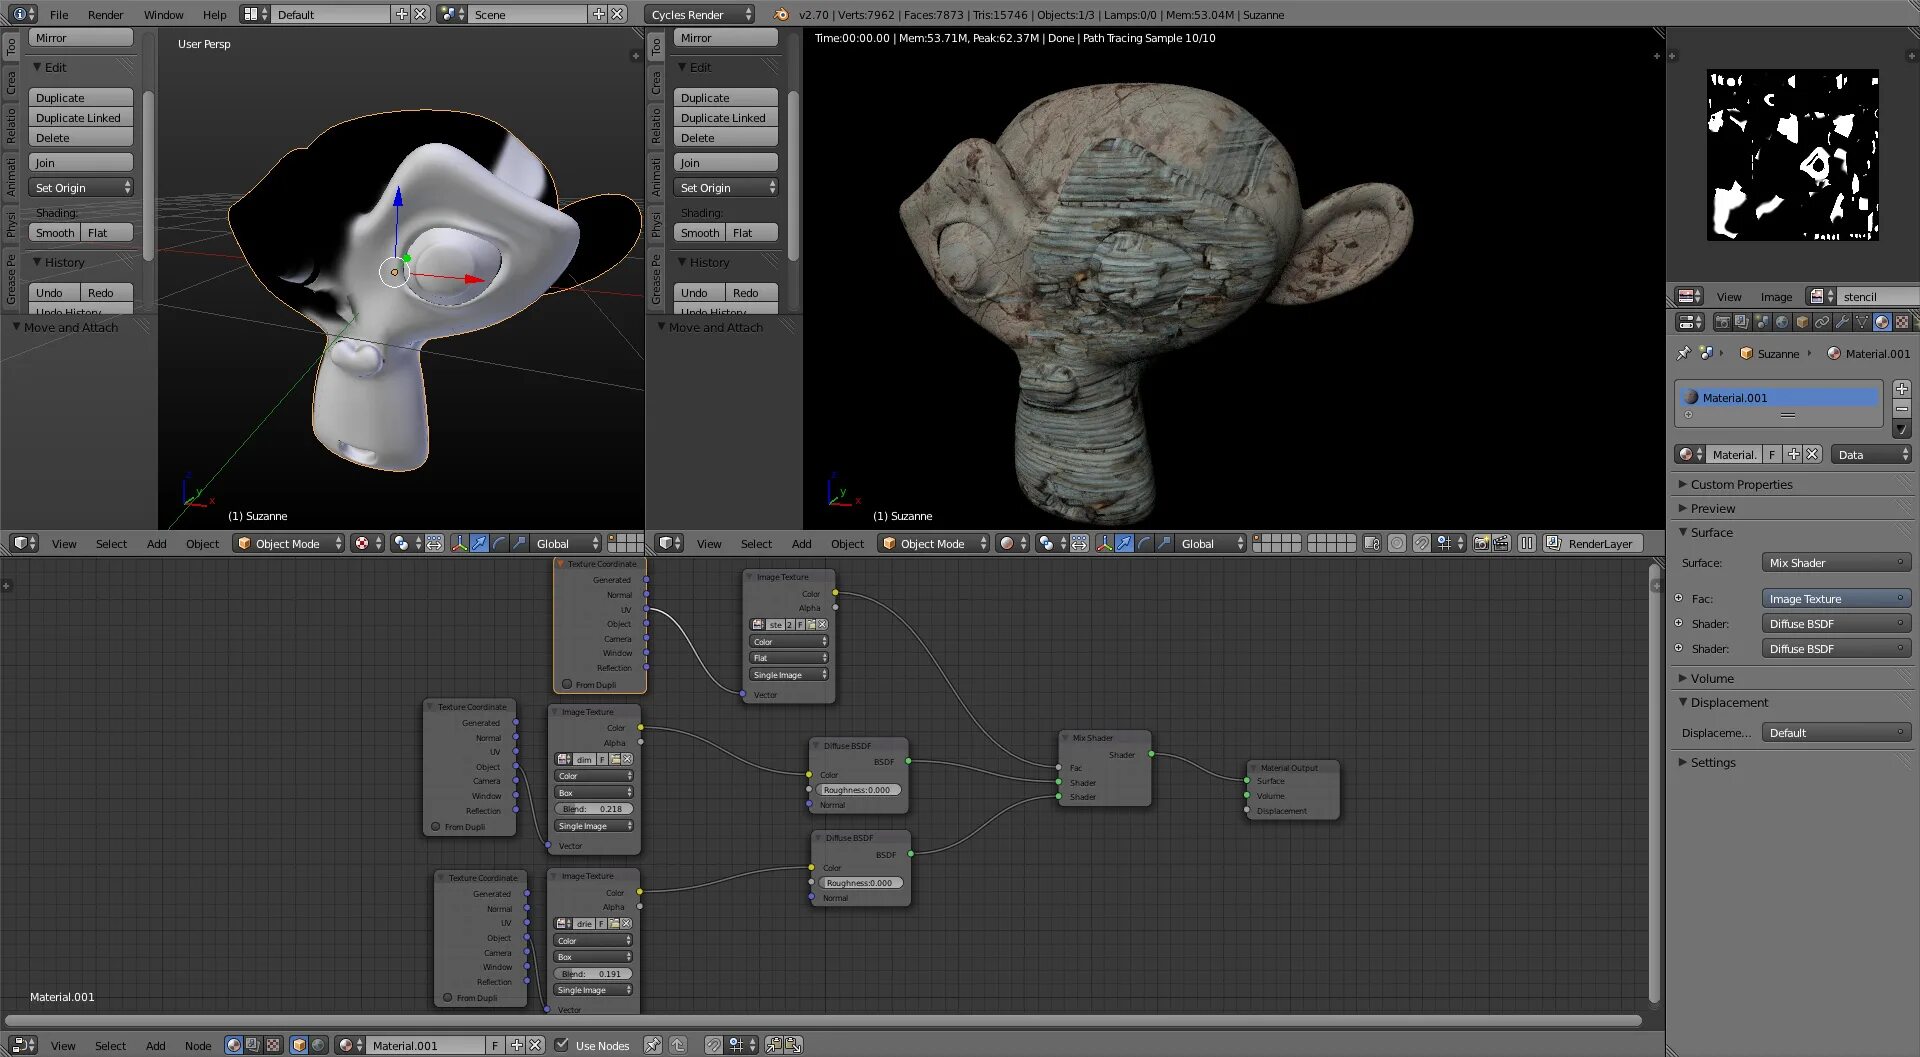Click Duplicate Linked in the left tool shelf
The image size is (1920, 1057).
(x=80, y=118)
